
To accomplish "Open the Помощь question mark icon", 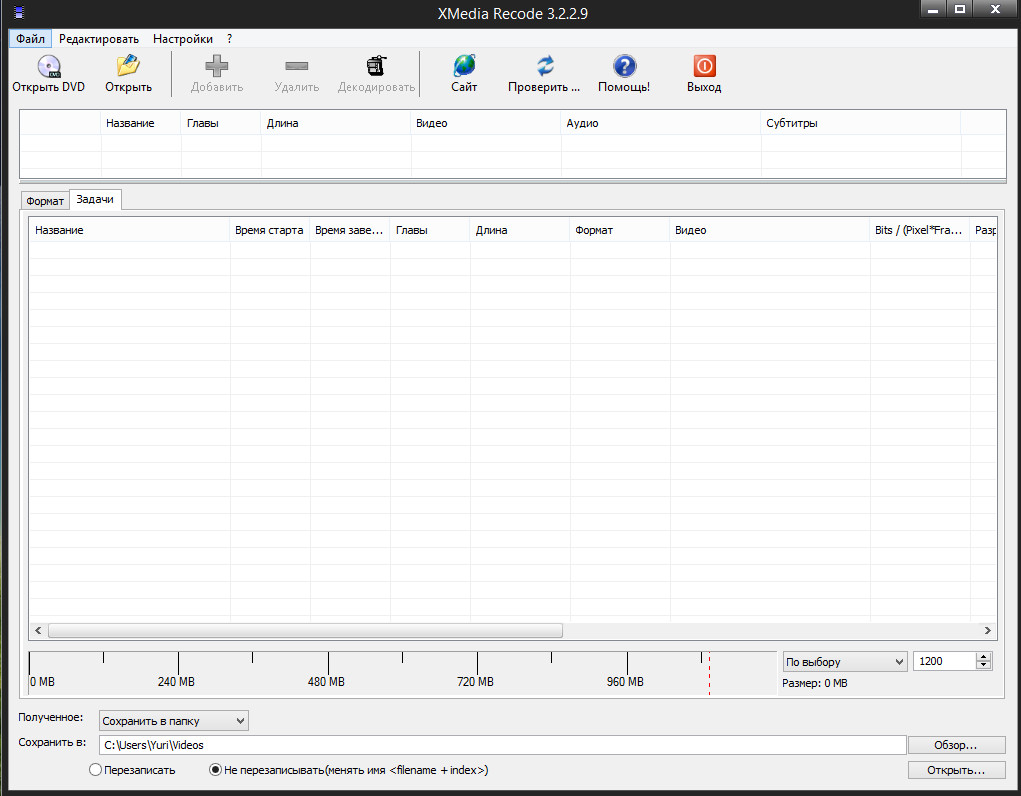I will (624, 66).
